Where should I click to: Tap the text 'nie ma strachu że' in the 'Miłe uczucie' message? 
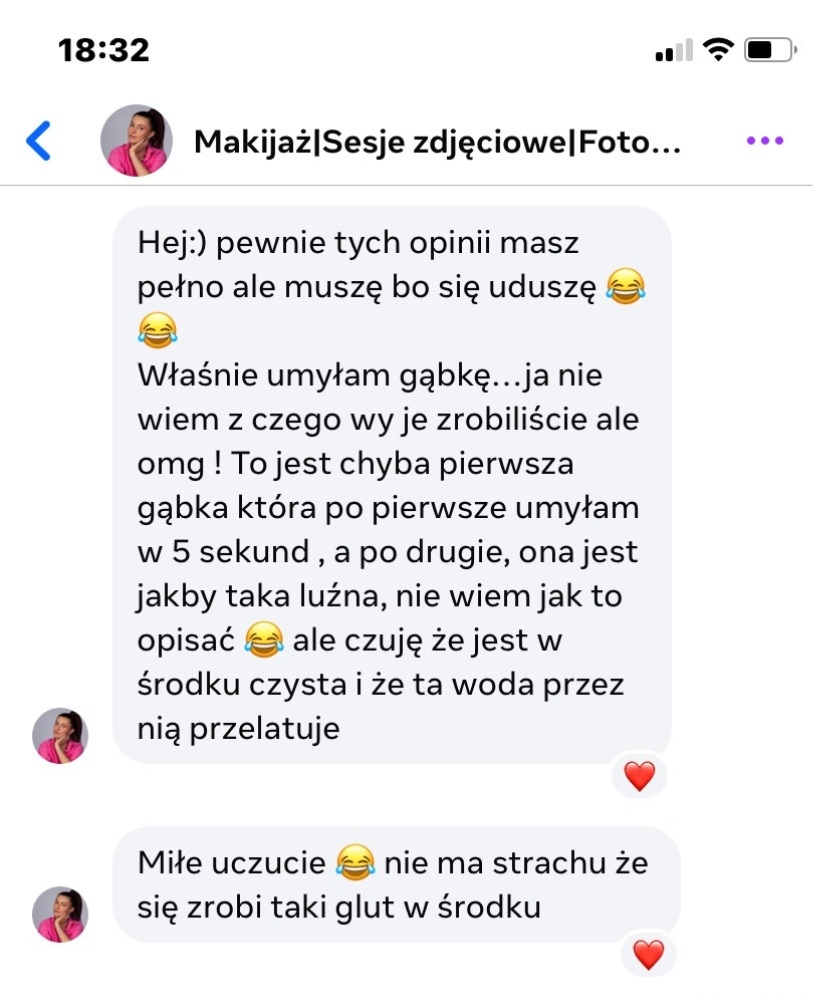(x=516, y=863)
